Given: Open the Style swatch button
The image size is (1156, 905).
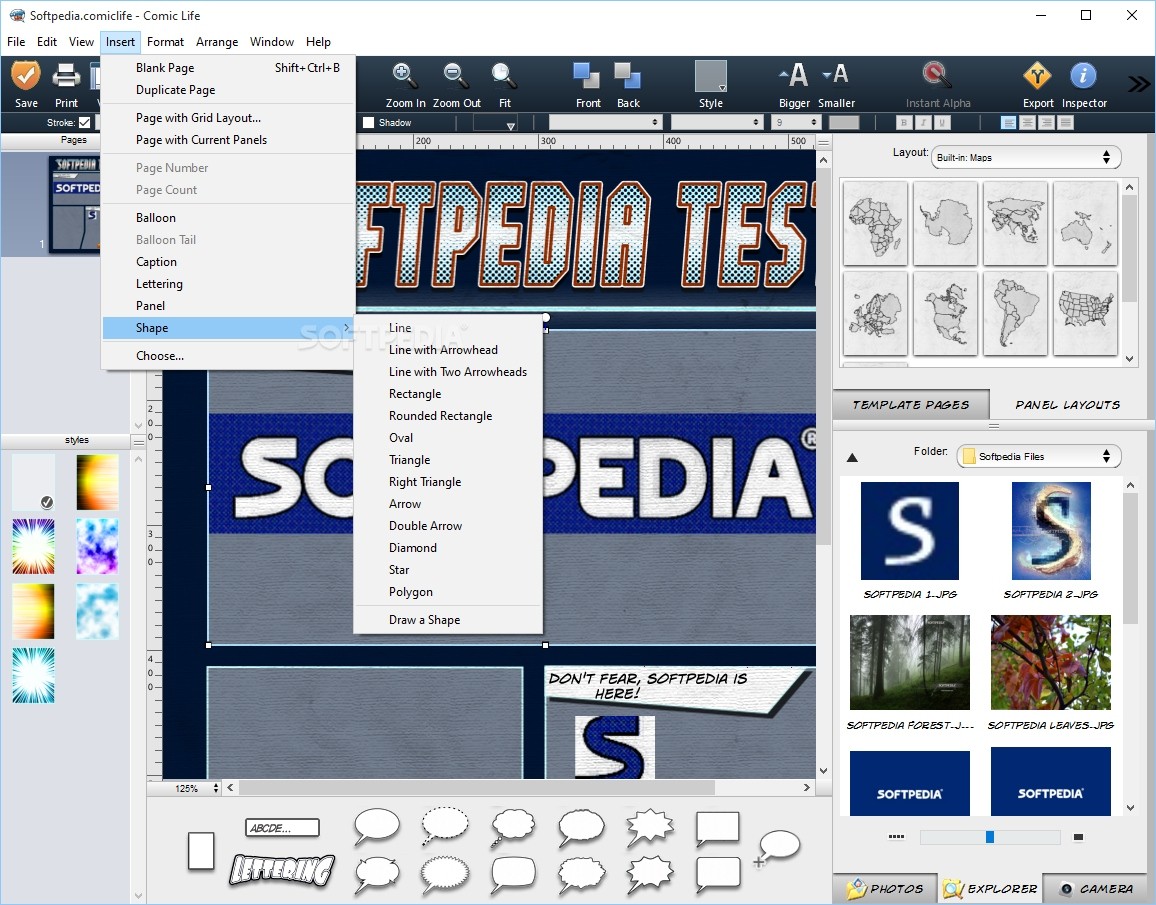Looking at the screenshot, I should point(711,76).
